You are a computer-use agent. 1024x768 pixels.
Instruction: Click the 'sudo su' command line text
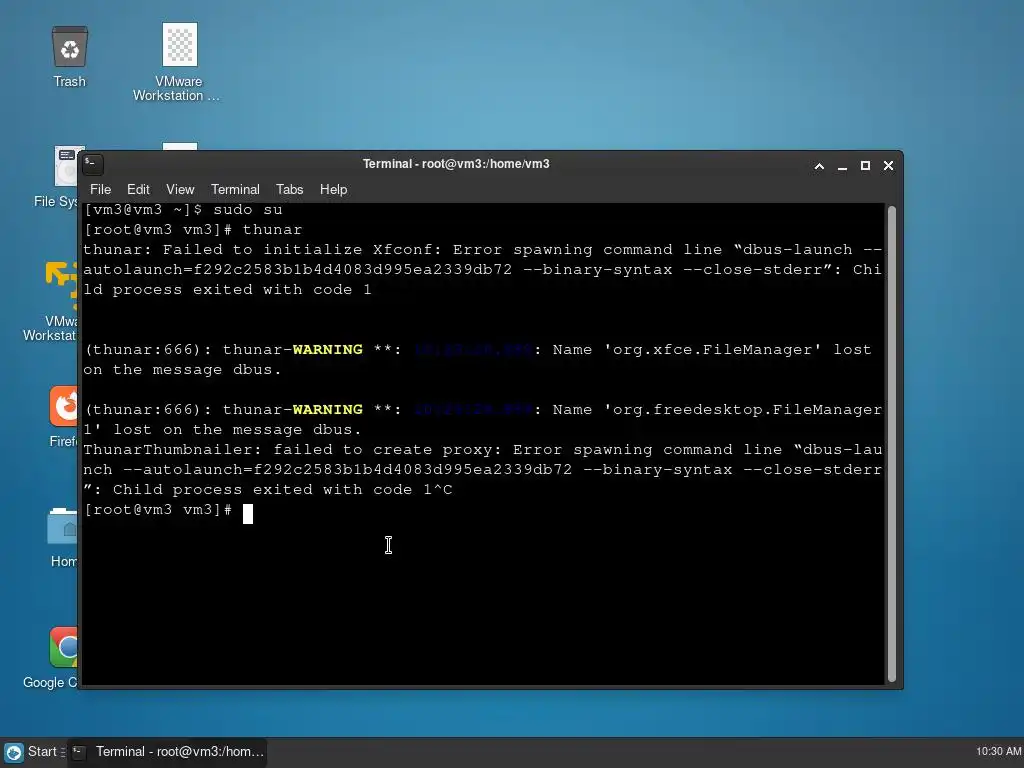pos(248,210)
